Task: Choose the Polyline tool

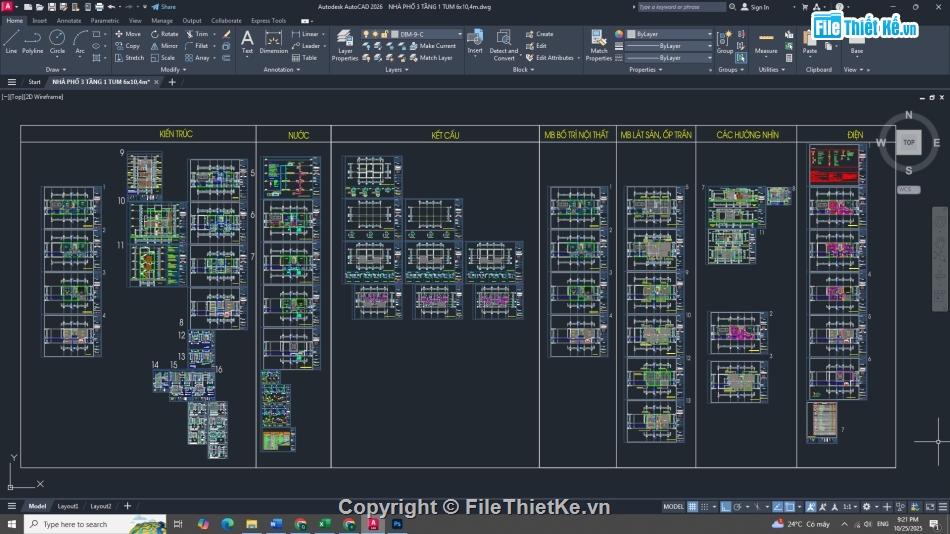Action: coord(33,40)
